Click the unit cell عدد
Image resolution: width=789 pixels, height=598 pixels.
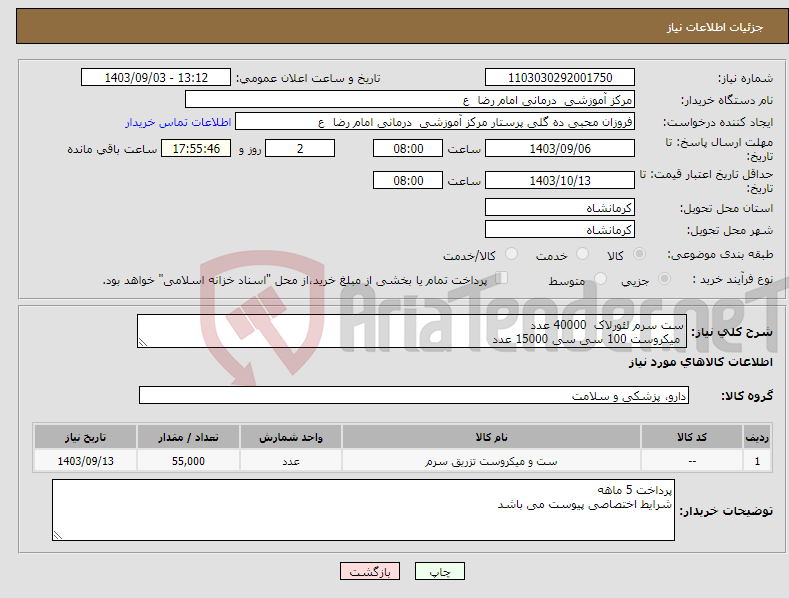pyautogui.click(x=291, y=461)
